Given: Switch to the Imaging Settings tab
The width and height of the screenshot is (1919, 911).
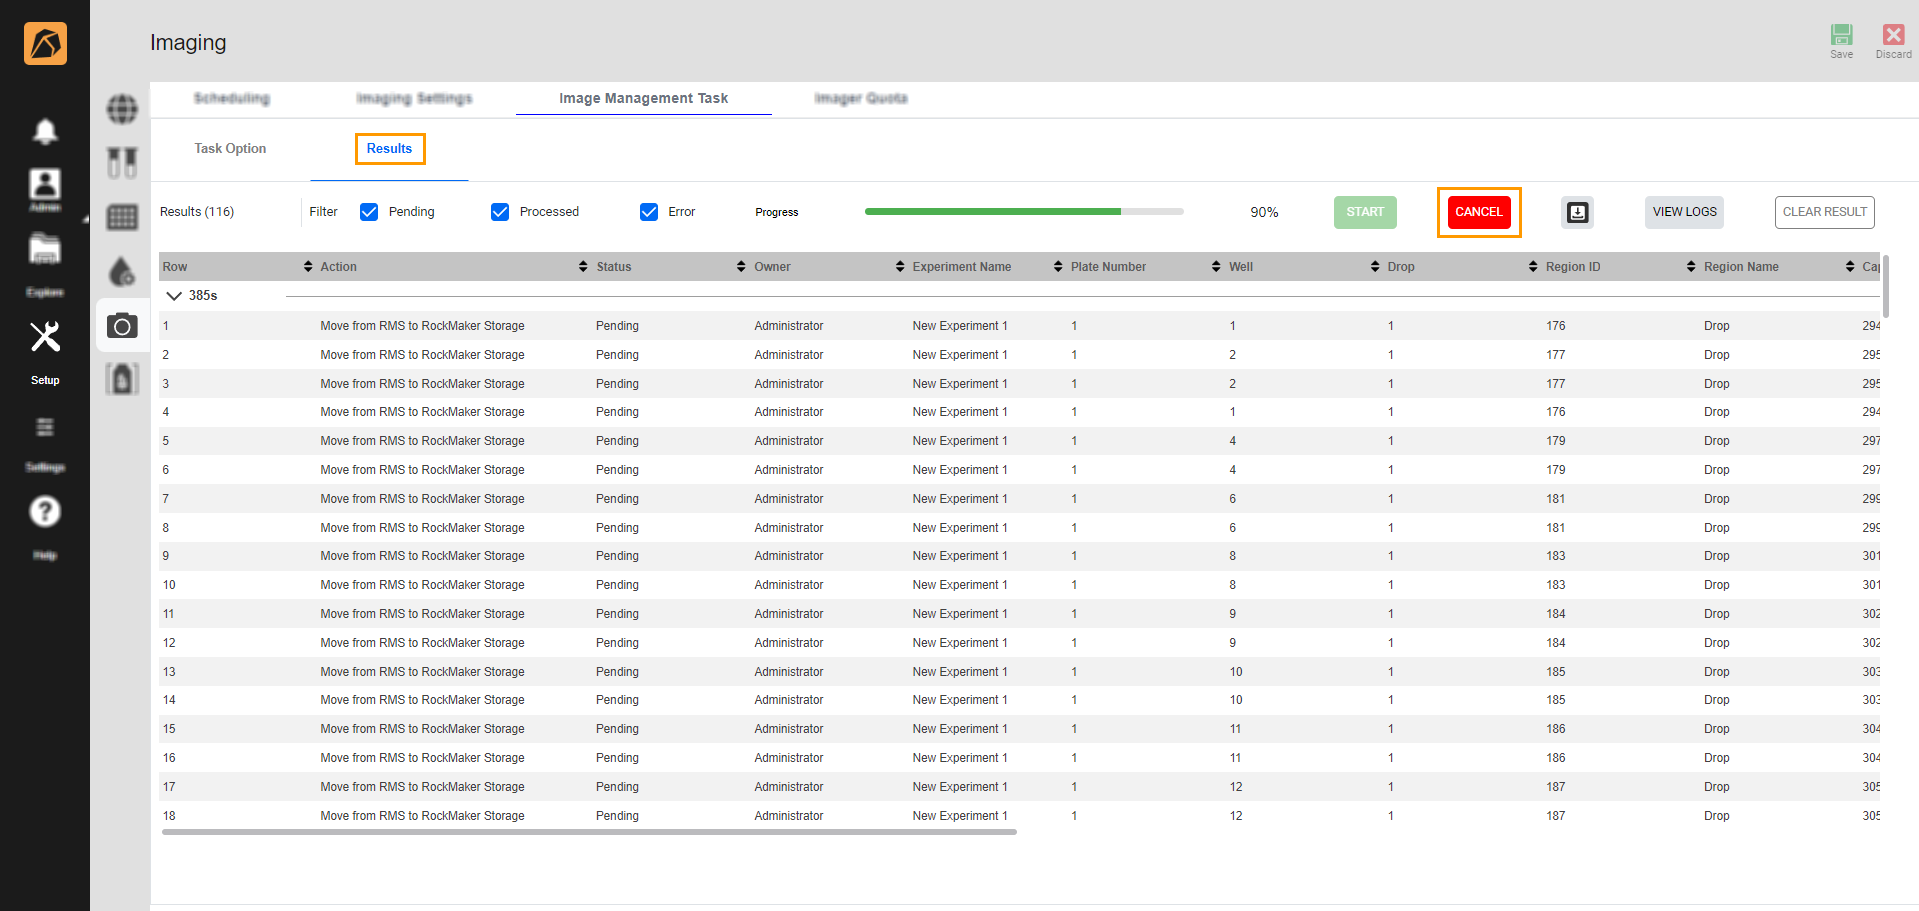Looking at the screenshot, I should [414, 98].
